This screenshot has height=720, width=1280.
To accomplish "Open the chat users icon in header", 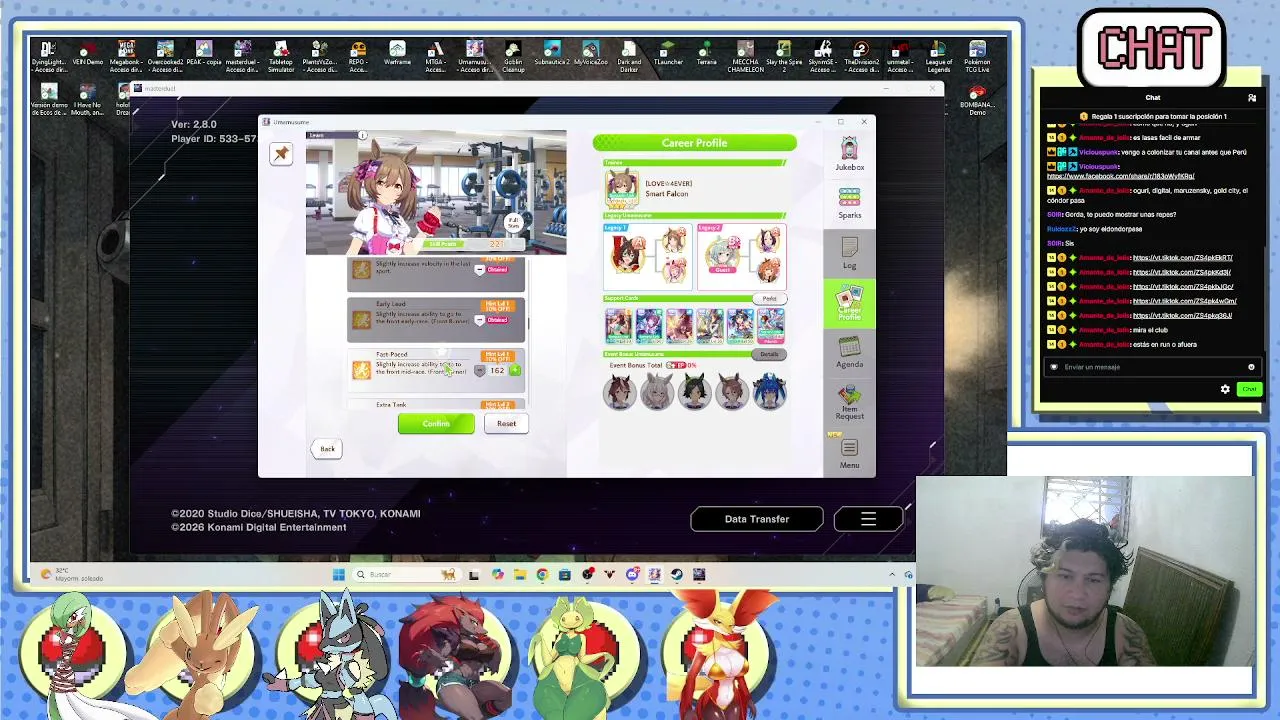I will pyautogui.click(x=1251, y=98).
